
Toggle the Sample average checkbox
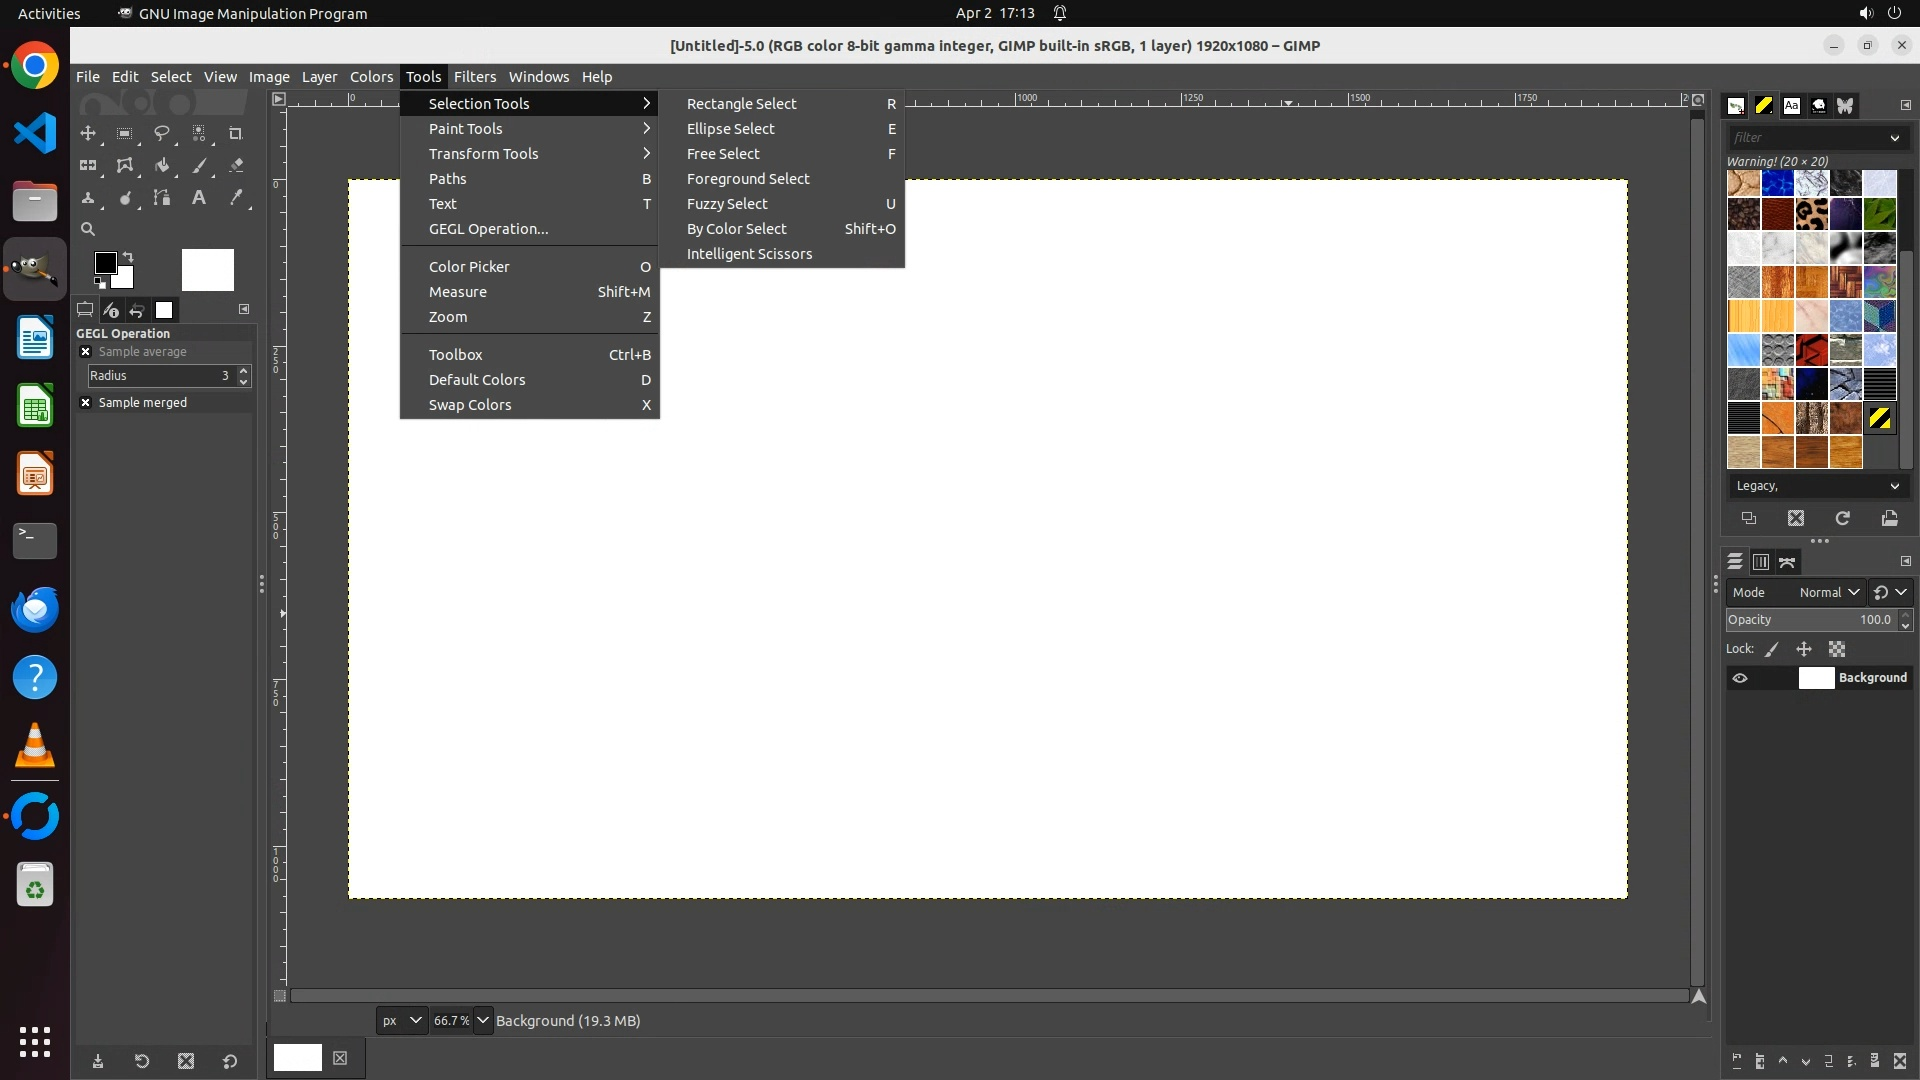(x=86, y=352)
